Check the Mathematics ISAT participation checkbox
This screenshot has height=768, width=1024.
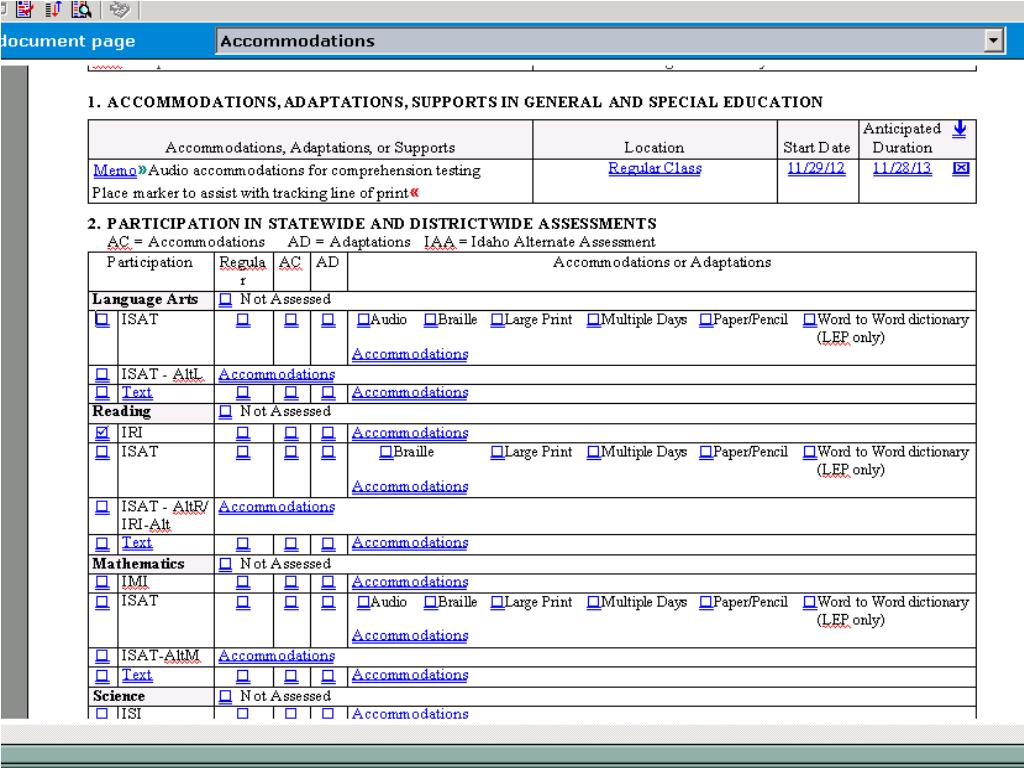tap(103, 602)
